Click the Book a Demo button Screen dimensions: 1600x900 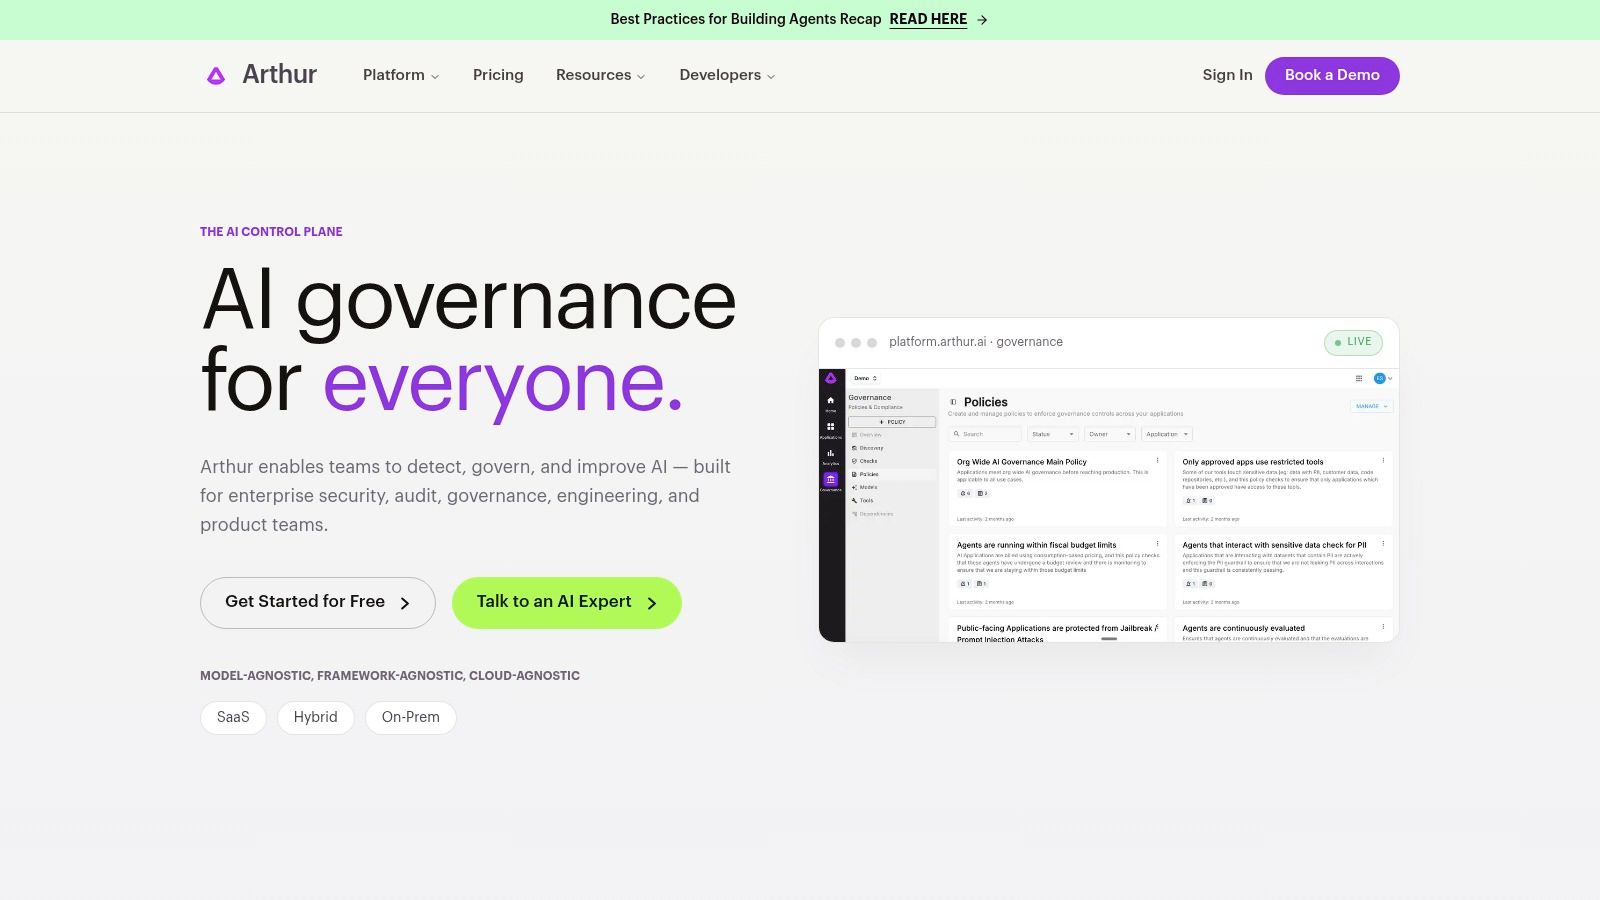[1332, 76]
